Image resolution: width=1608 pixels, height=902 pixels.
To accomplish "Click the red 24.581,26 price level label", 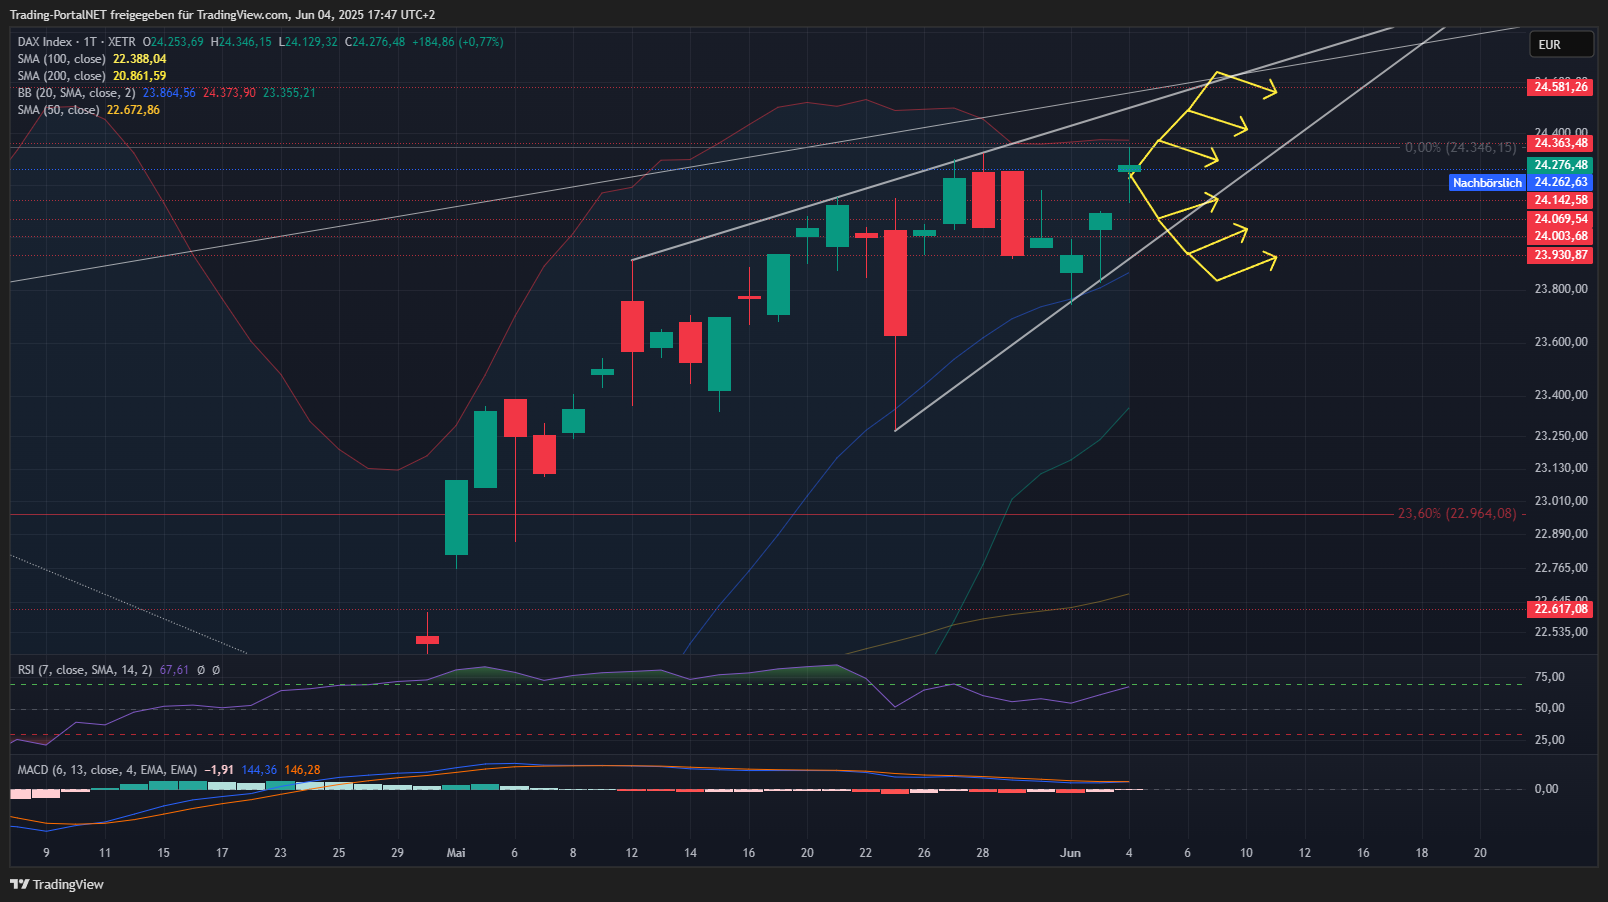I will [1560, 87].
